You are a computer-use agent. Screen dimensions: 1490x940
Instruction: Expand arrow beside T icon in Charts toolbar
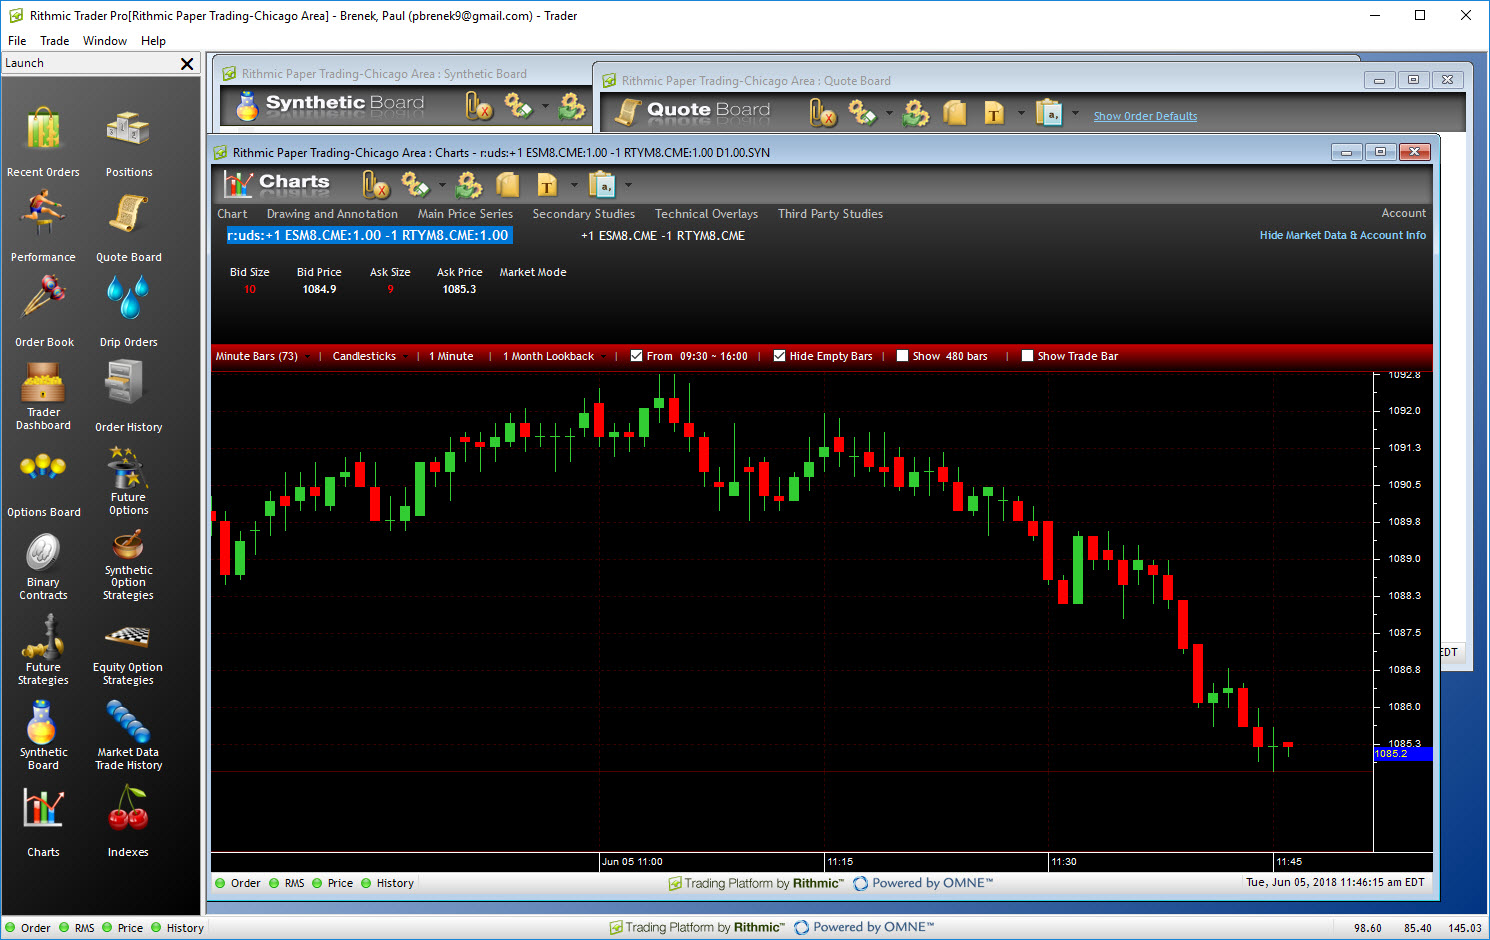[574, 185]
